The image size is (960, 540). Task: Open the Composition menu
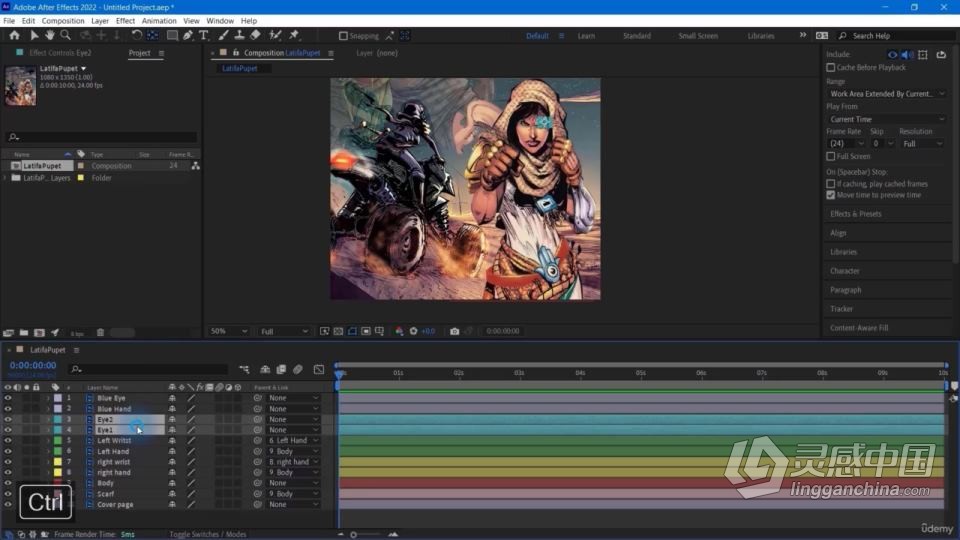(63, 21)
